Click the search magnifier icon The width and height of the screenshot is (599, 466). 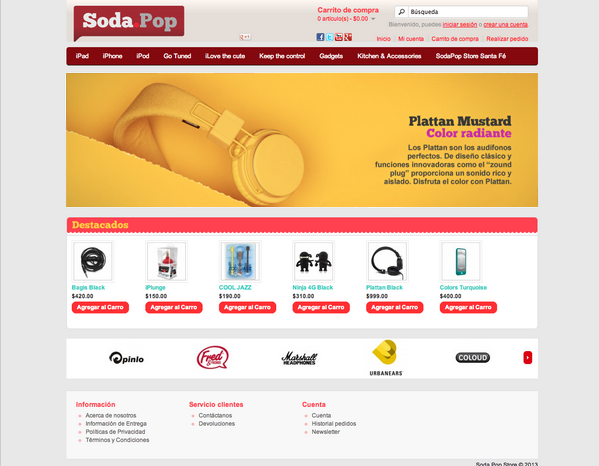[401, 12]
